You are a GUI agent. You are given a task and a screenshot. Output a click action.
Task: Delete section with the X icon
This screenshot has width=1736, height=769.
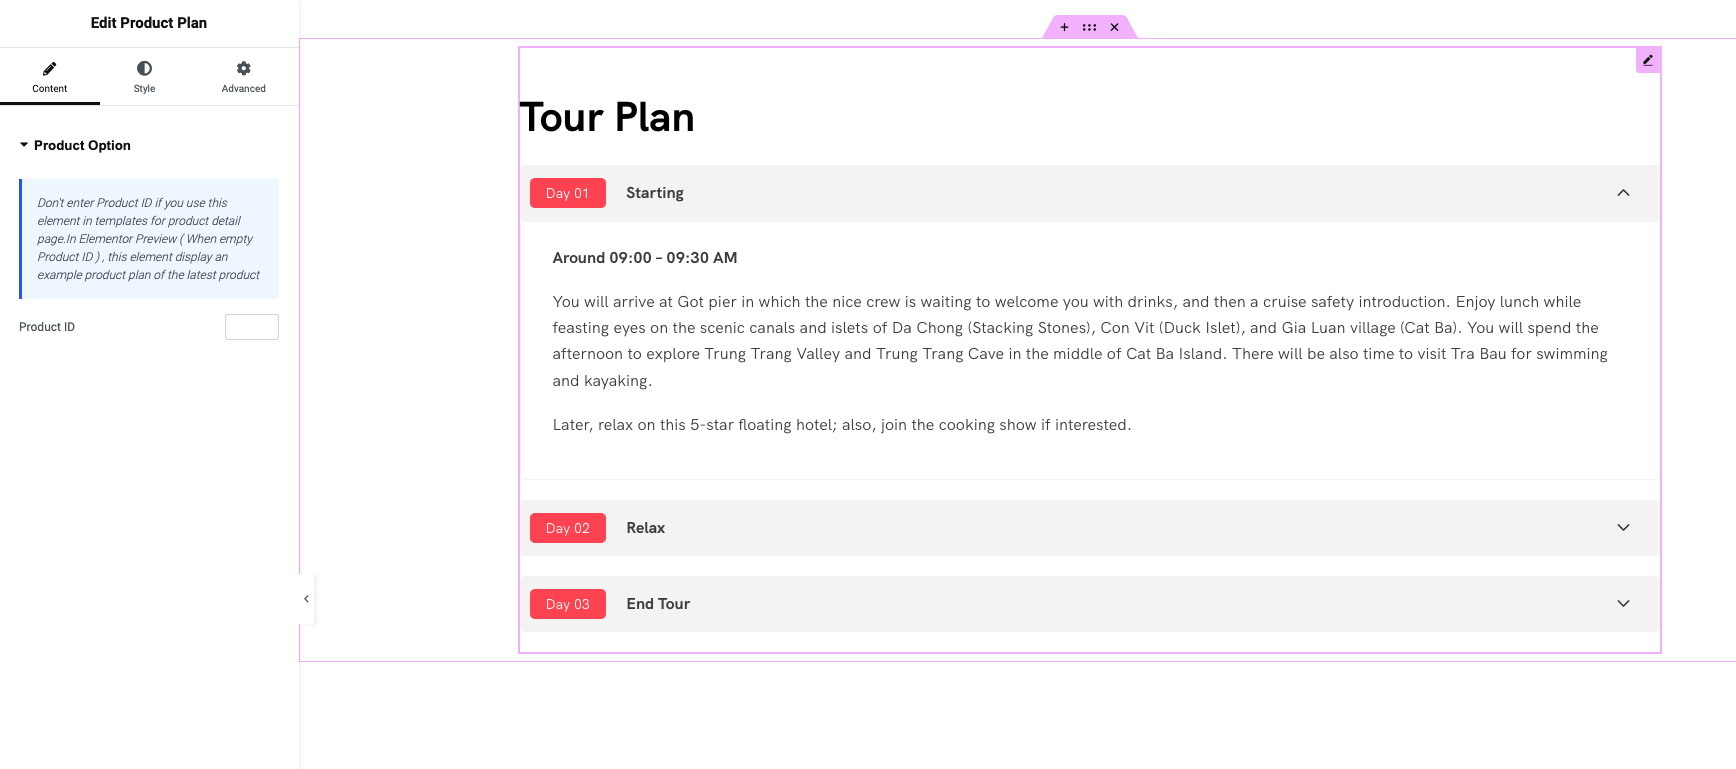tap(1114, 27)
